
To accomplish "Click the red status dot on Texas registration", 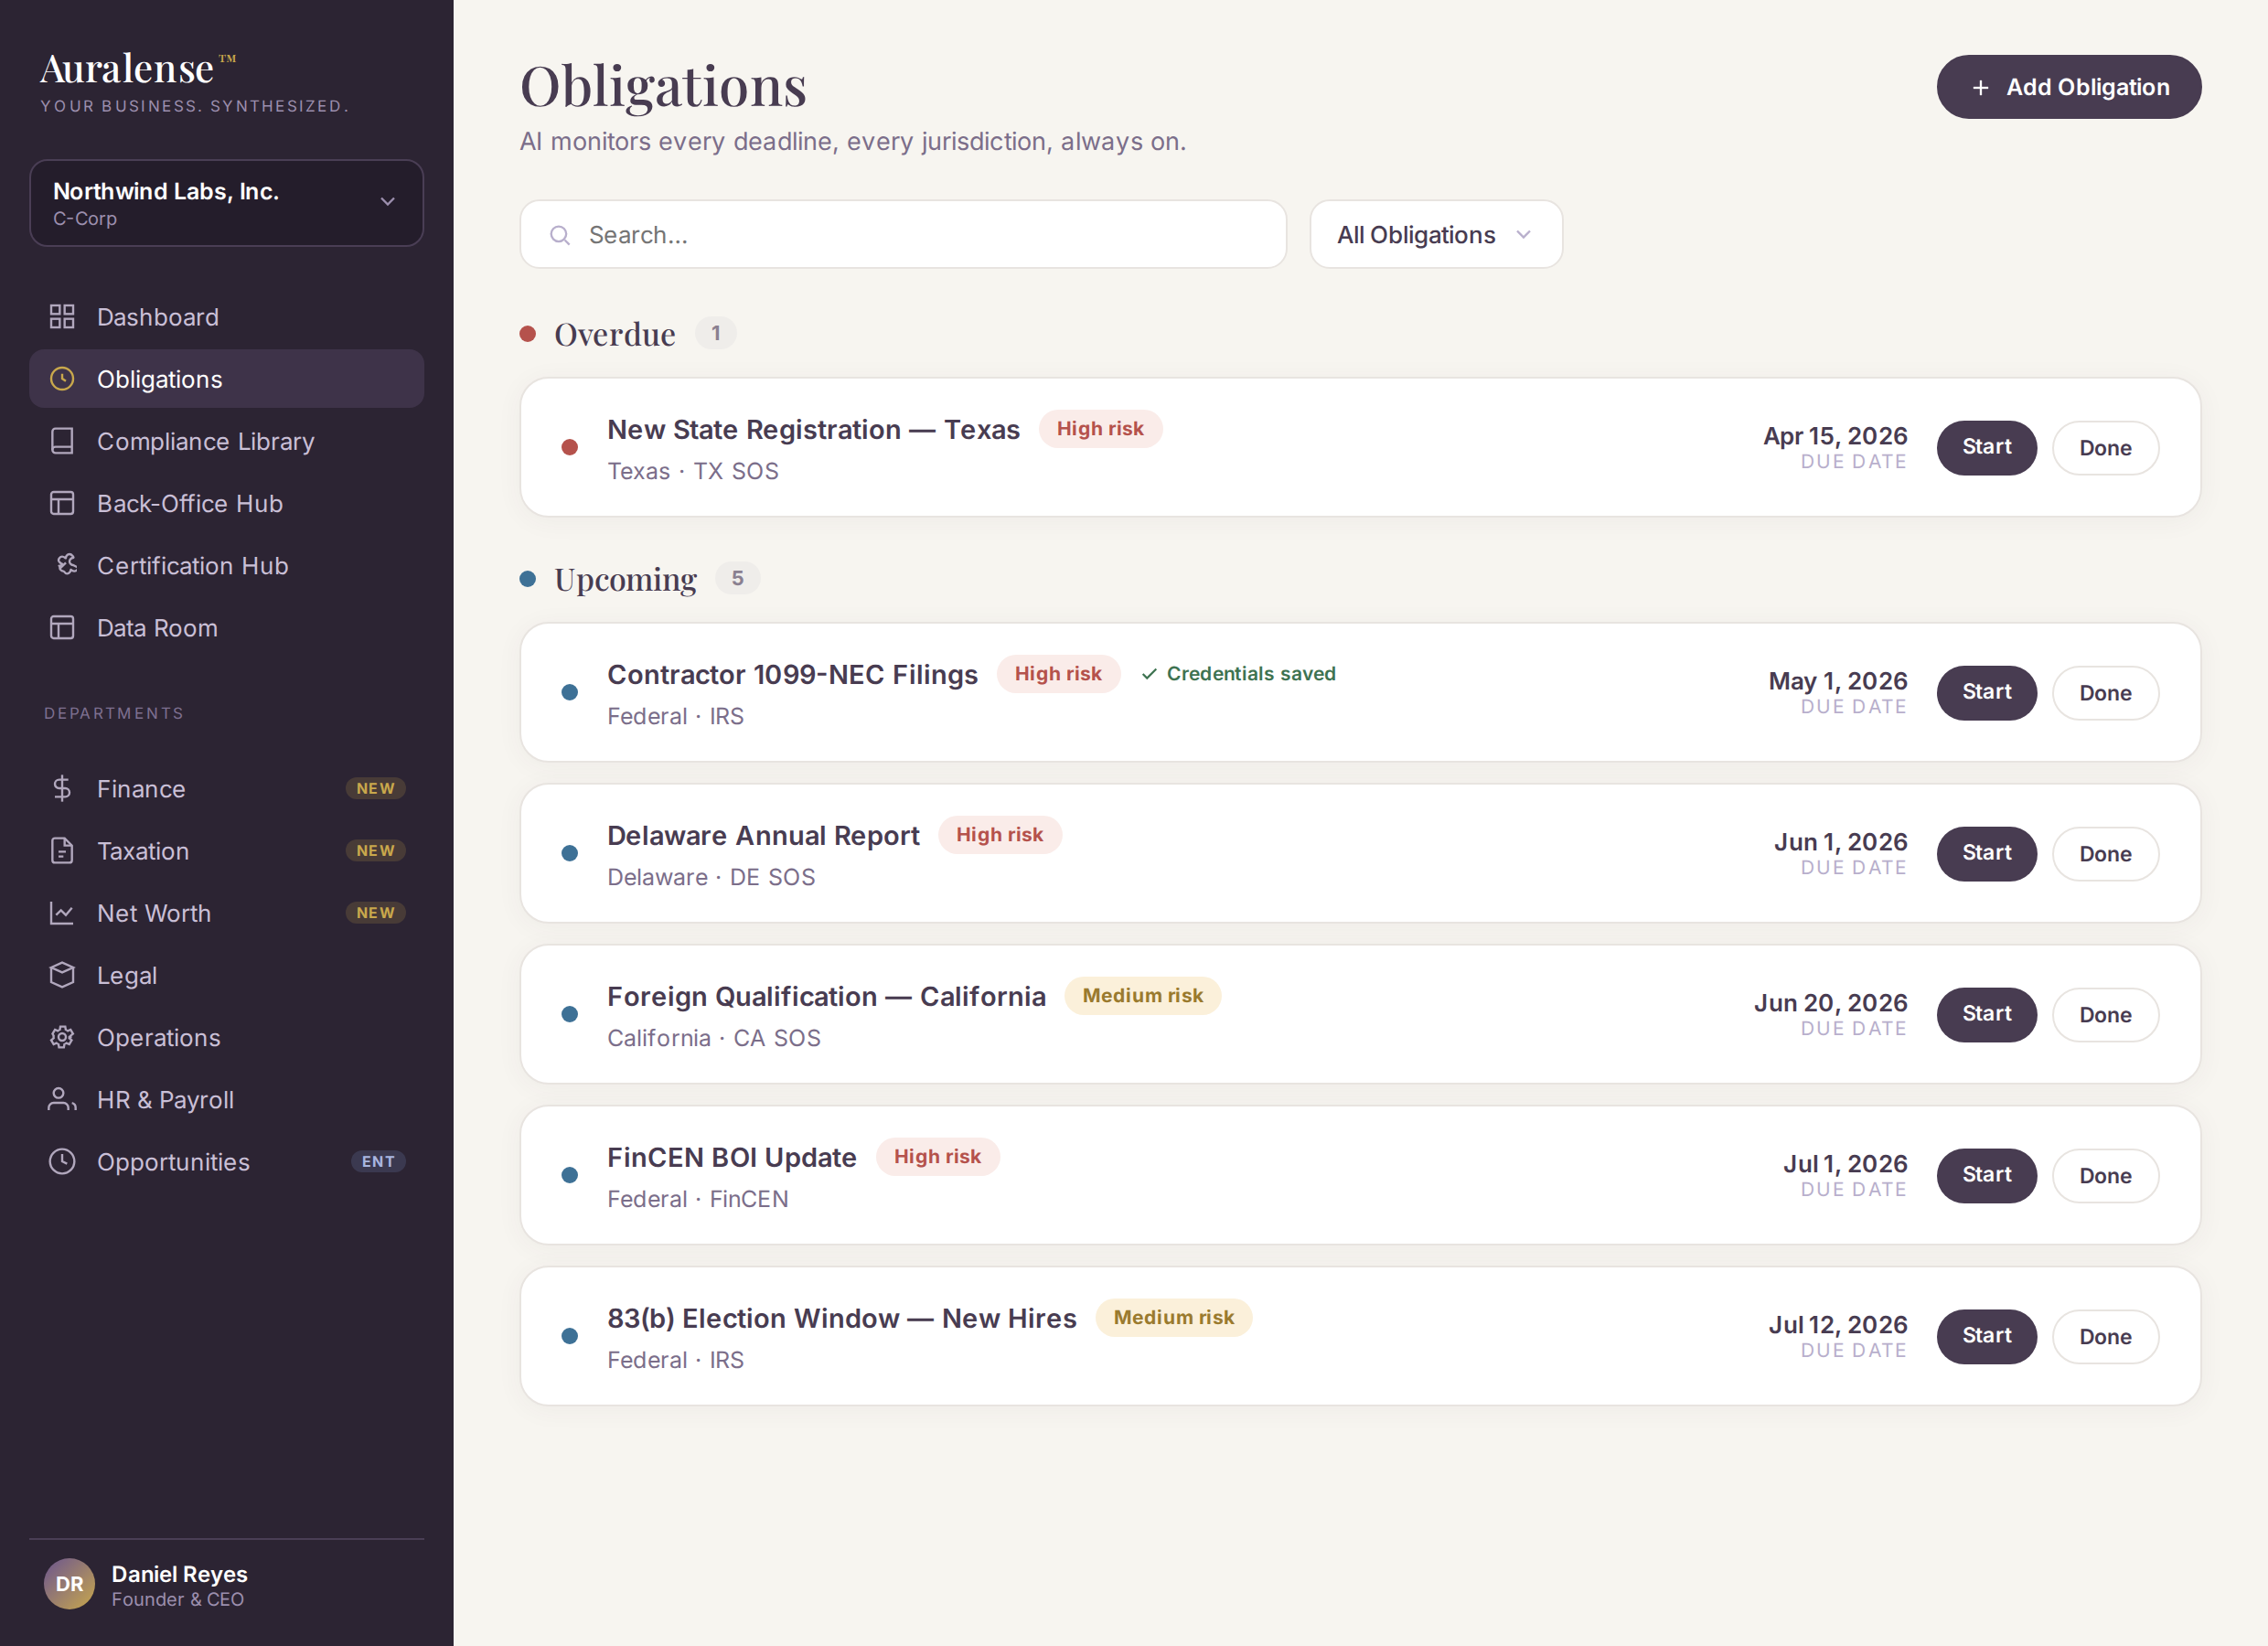I will point(570,447).
